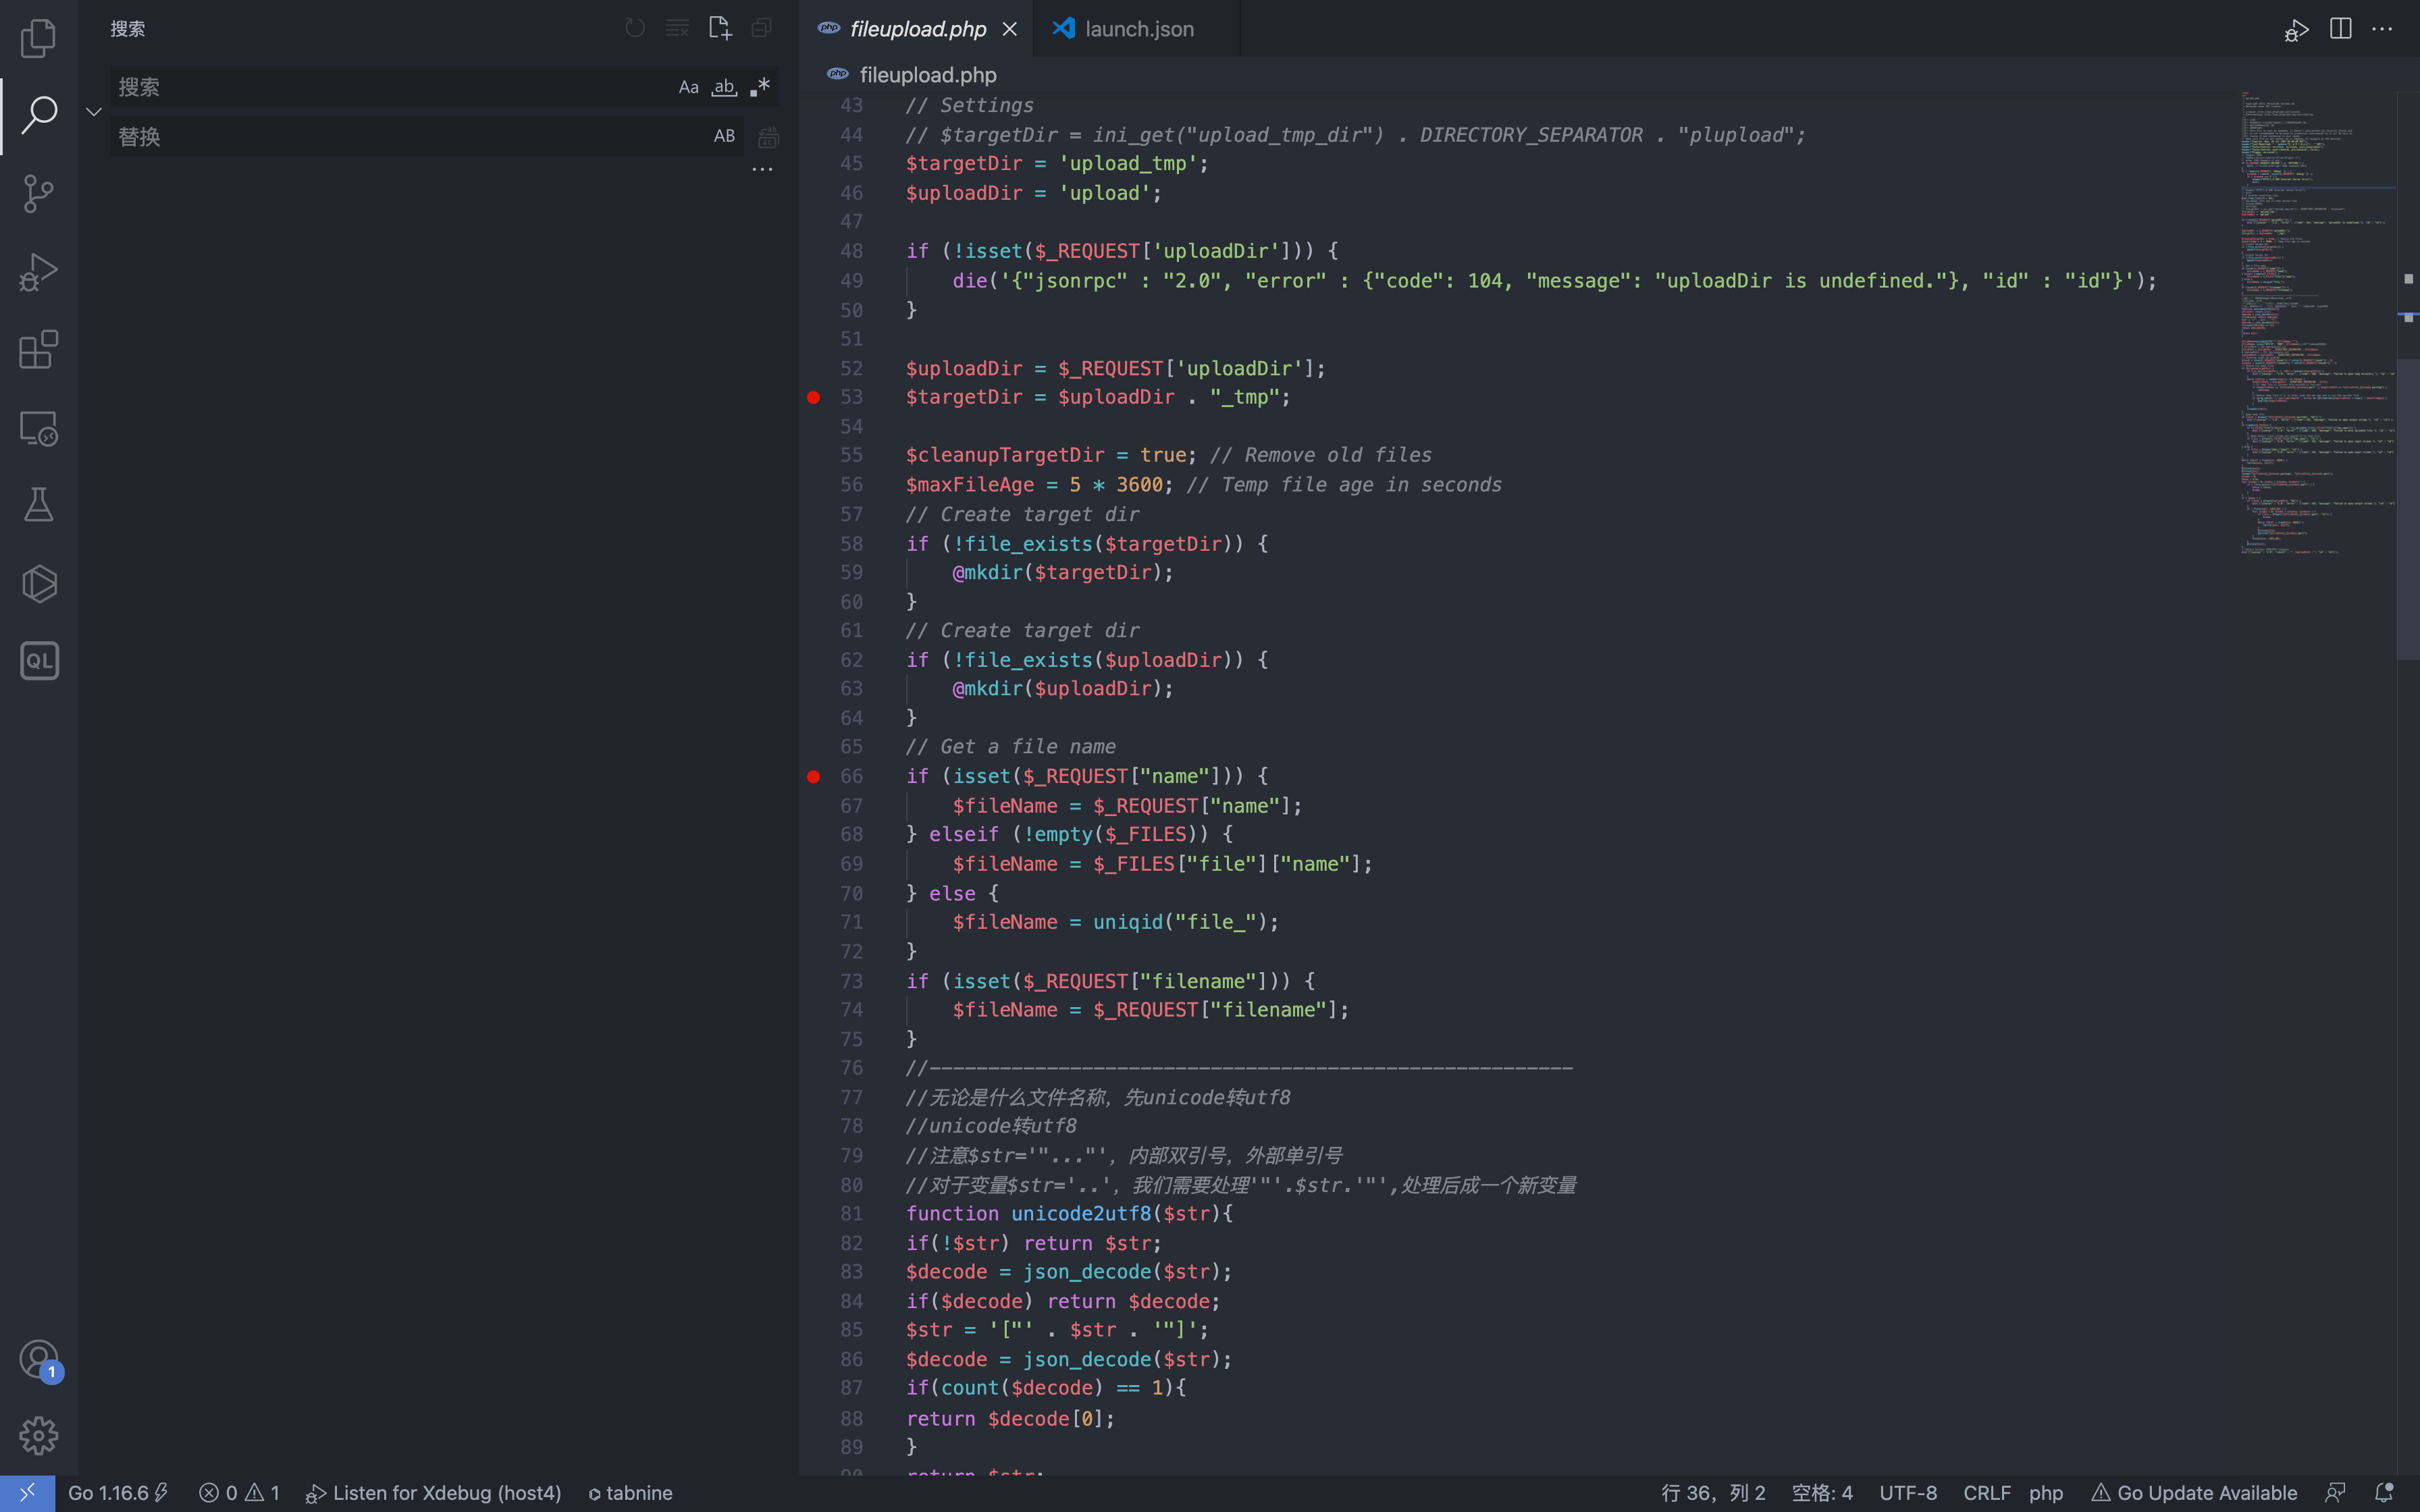Toggle breakpoint on line 53

tap(813, 398)
